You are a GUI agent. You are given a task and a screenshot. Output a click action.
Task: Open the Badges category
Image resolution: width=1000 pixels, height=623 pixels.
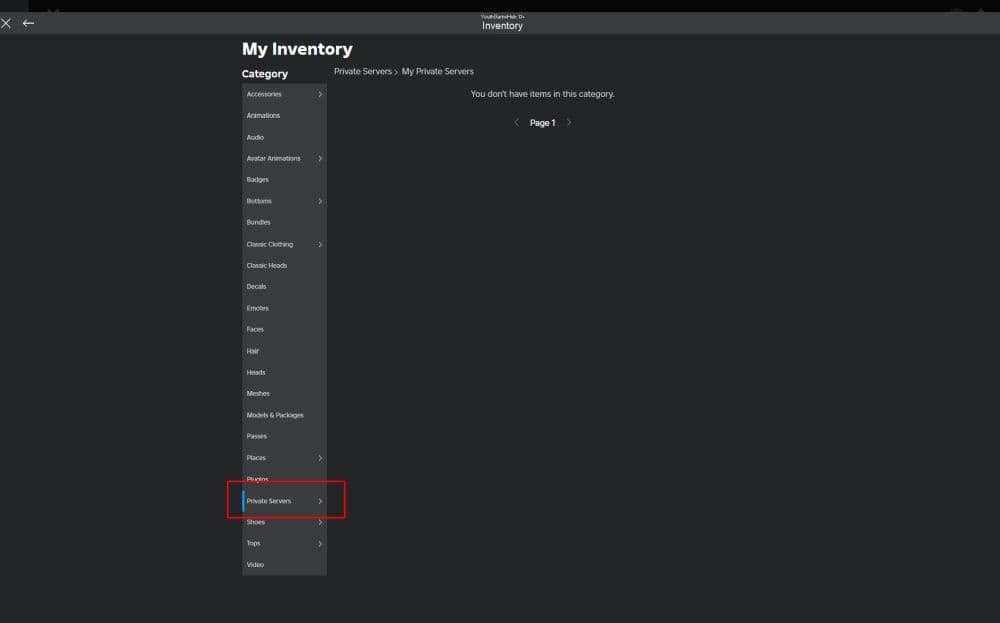coord(257,179)
